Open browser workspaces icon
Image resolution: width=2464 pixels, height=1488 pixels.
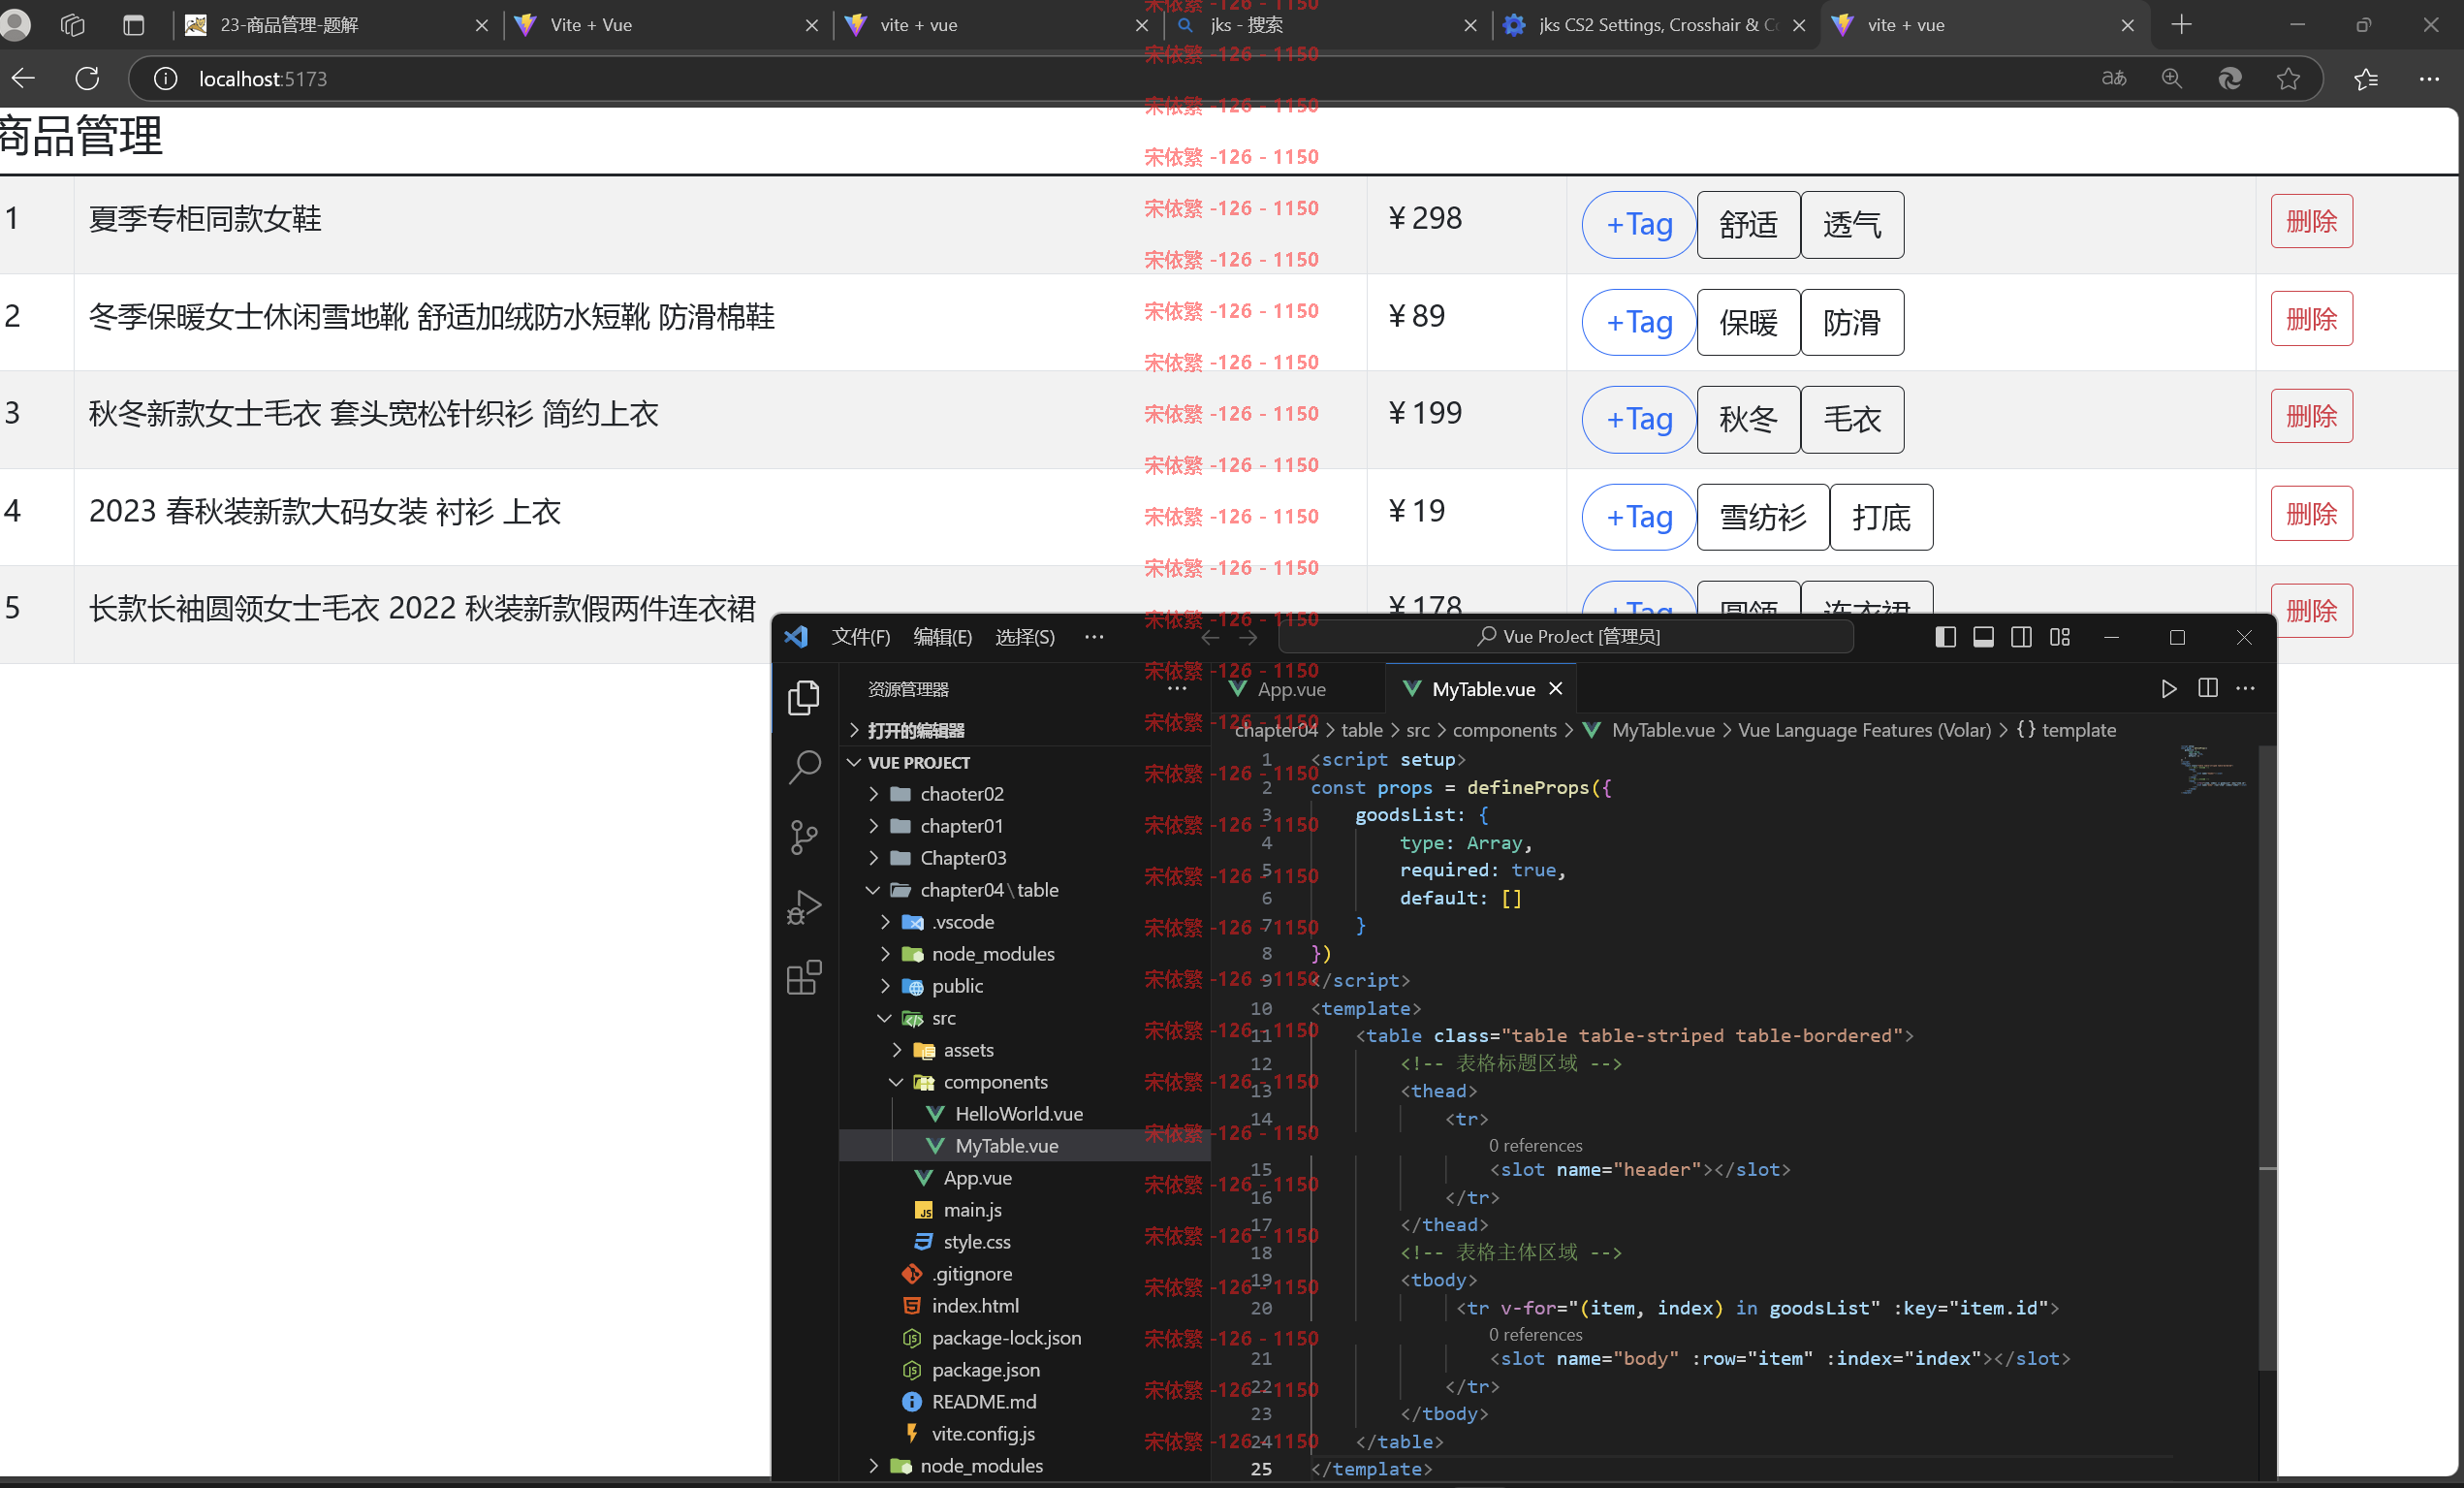[73, 25]
